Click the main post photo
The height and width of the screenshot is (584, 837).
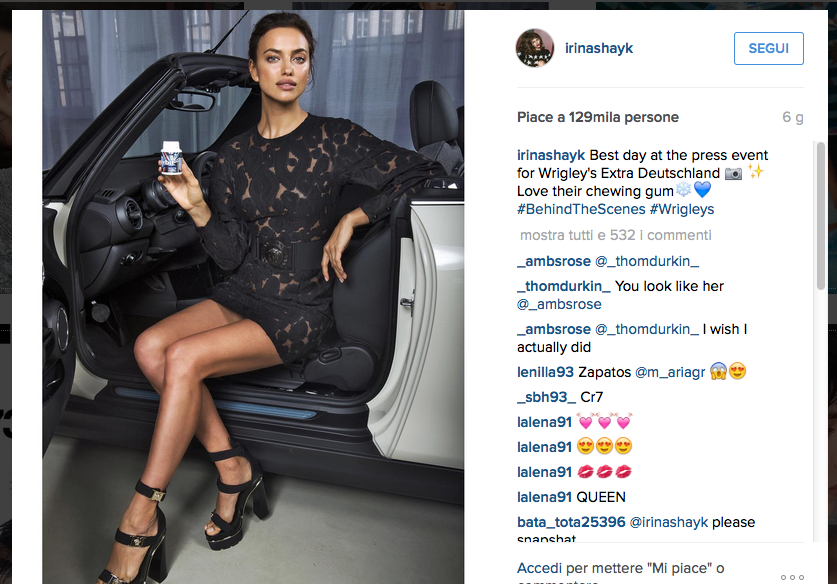253,297
